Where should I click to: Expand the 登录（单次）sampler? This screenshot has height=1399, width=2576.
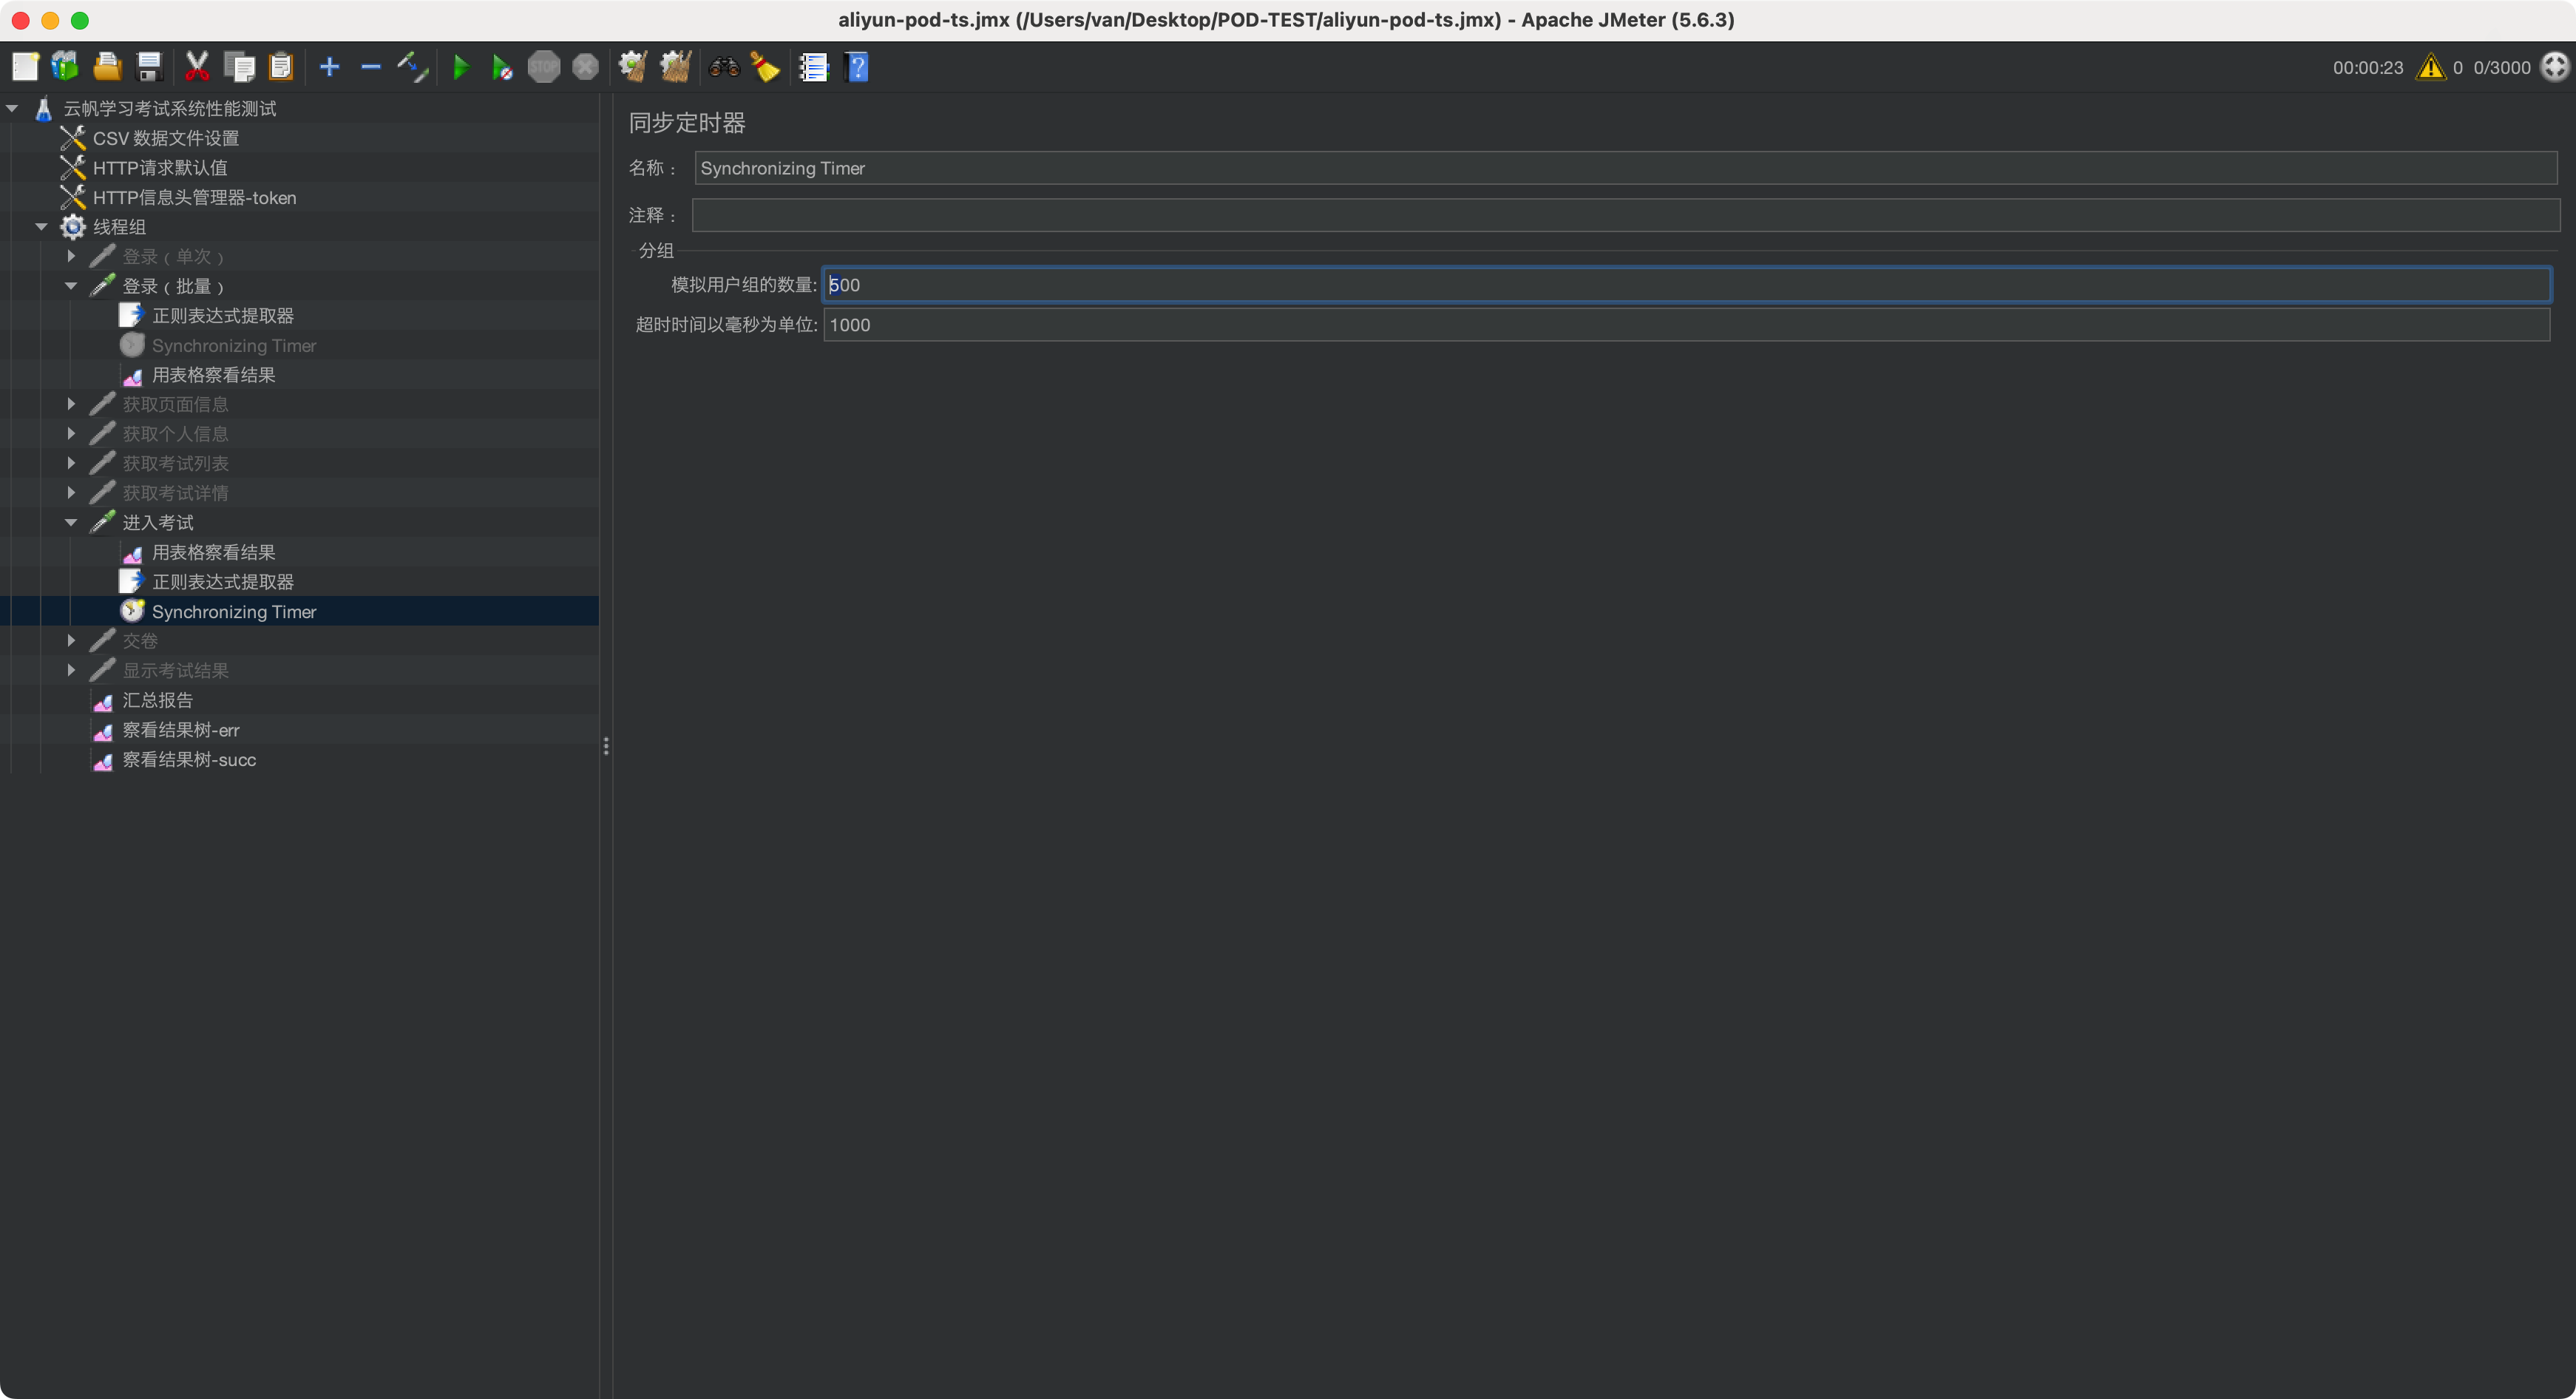71,256
